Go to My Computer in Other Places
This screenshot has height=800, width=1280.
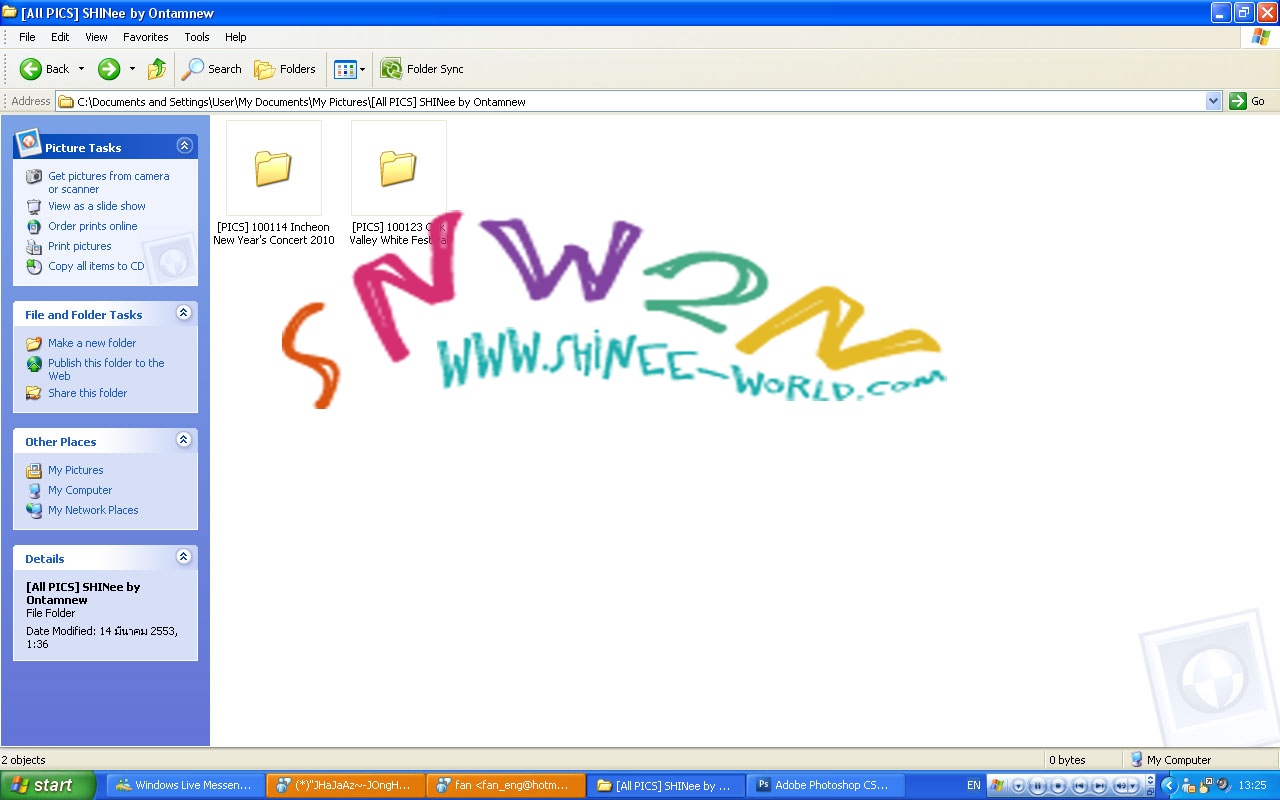coord(80,490)
